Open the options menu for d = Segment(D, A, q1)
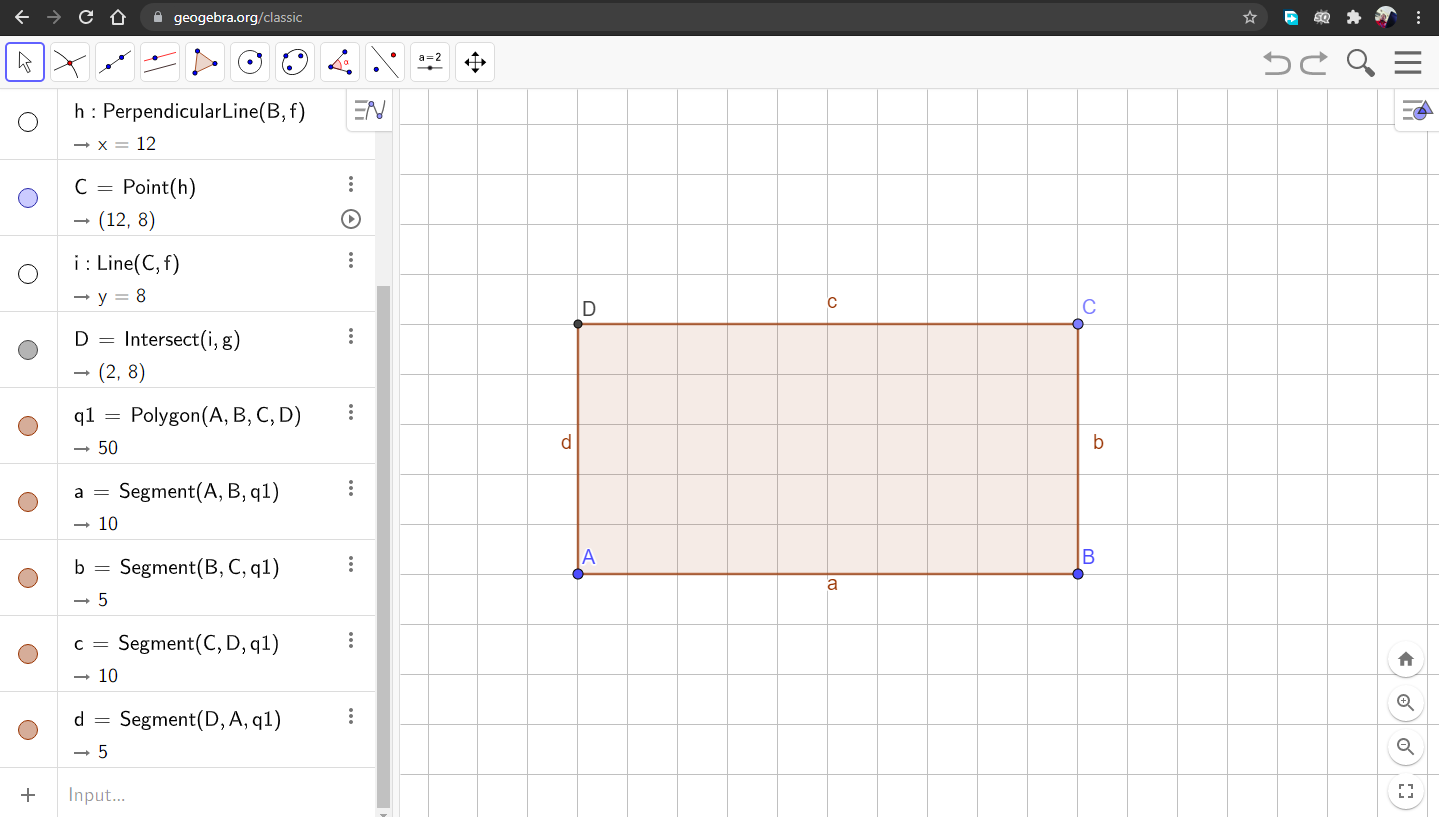Viewport: 1439px width, 817px height. click(351, 716)
